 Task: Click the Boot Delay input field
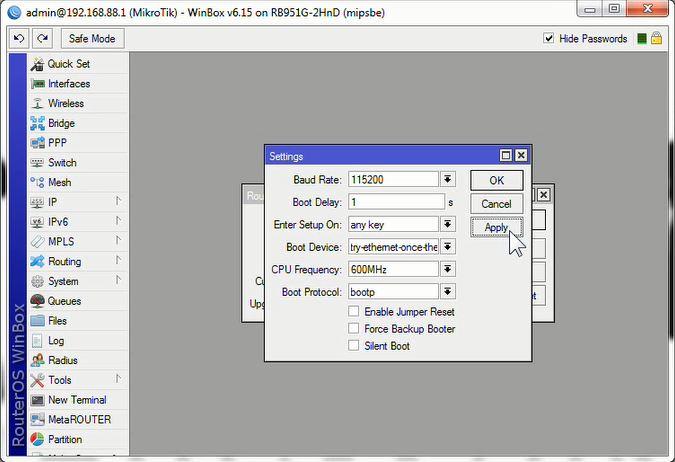point(396,202)
